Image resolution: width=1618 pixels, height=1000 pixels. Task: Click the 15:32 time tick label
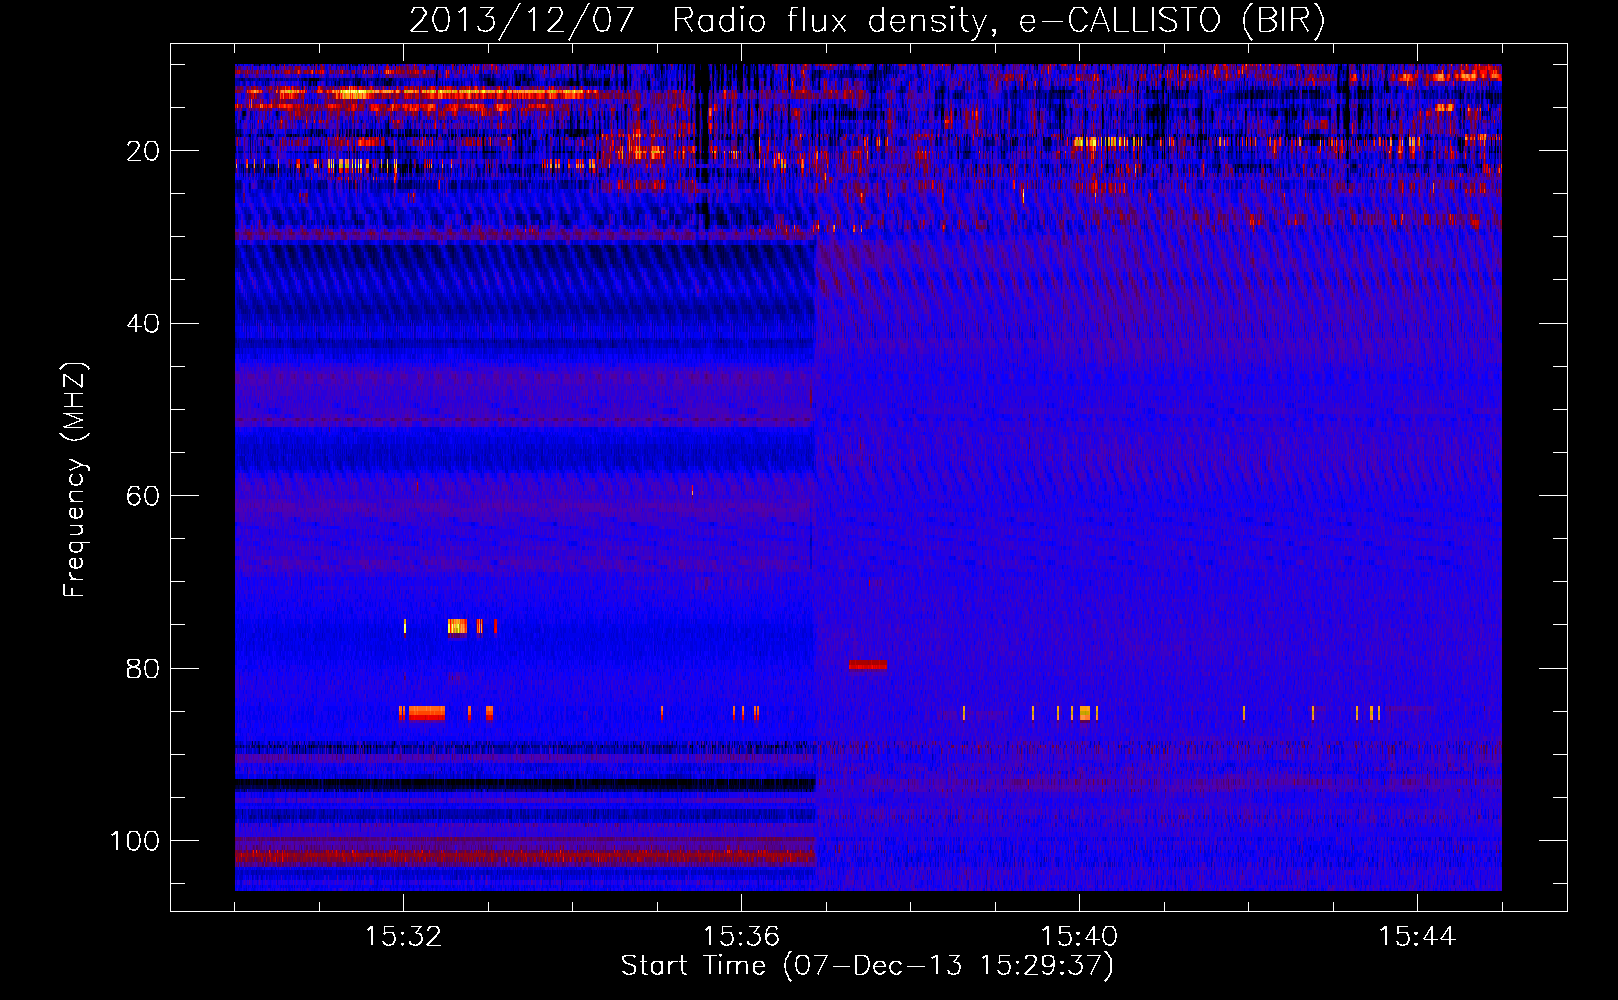click(x=403, y=937)
